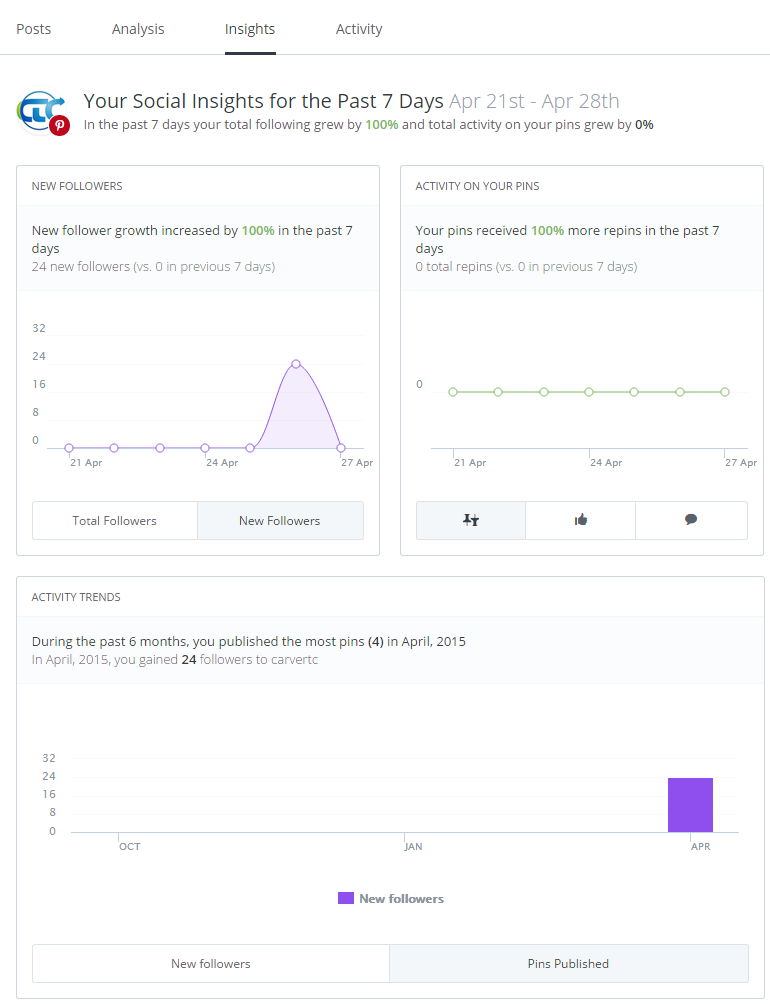Show comments with the speech bubble icon
Image resolution: width=770 pixels, height=1004 pixels.
pyautogui.click(x=691, y=520)
